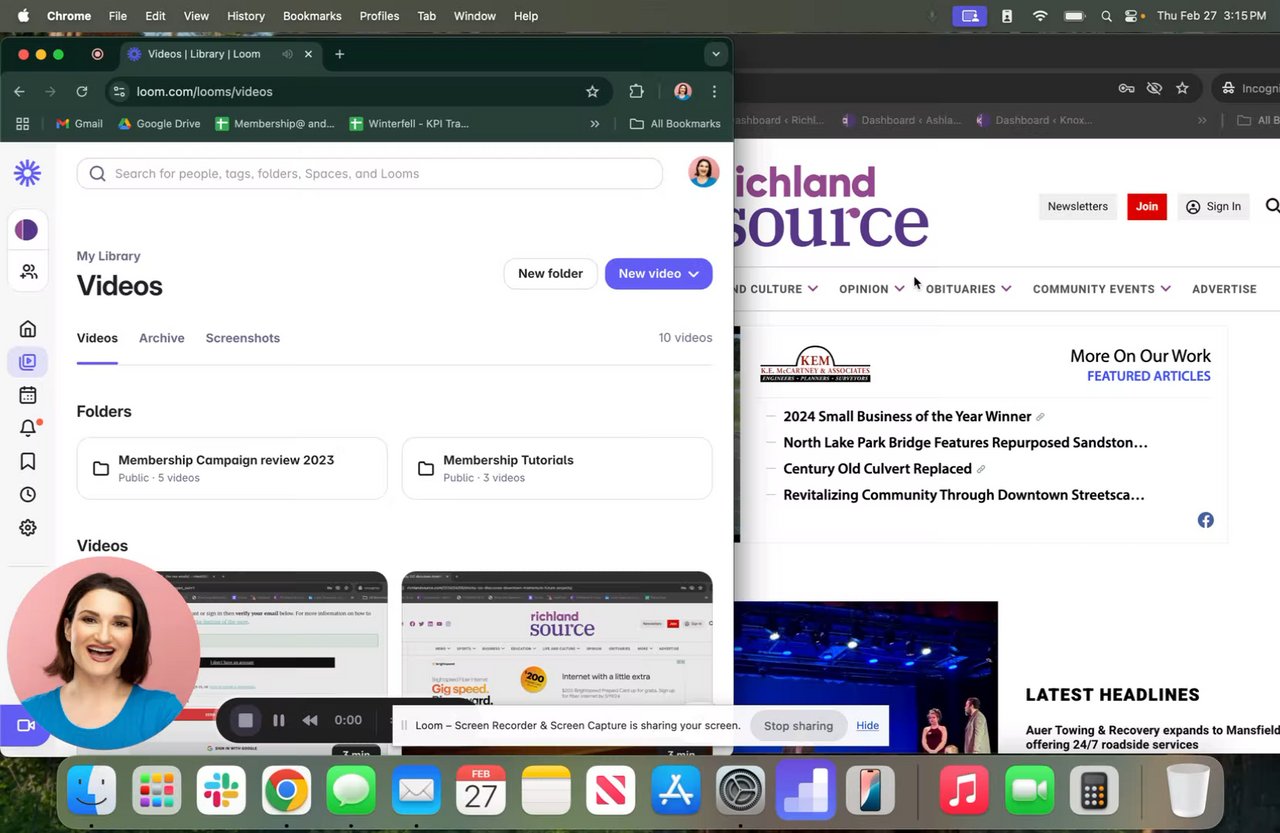
Task: View site information icon in address bar
Action: (119, 91)
